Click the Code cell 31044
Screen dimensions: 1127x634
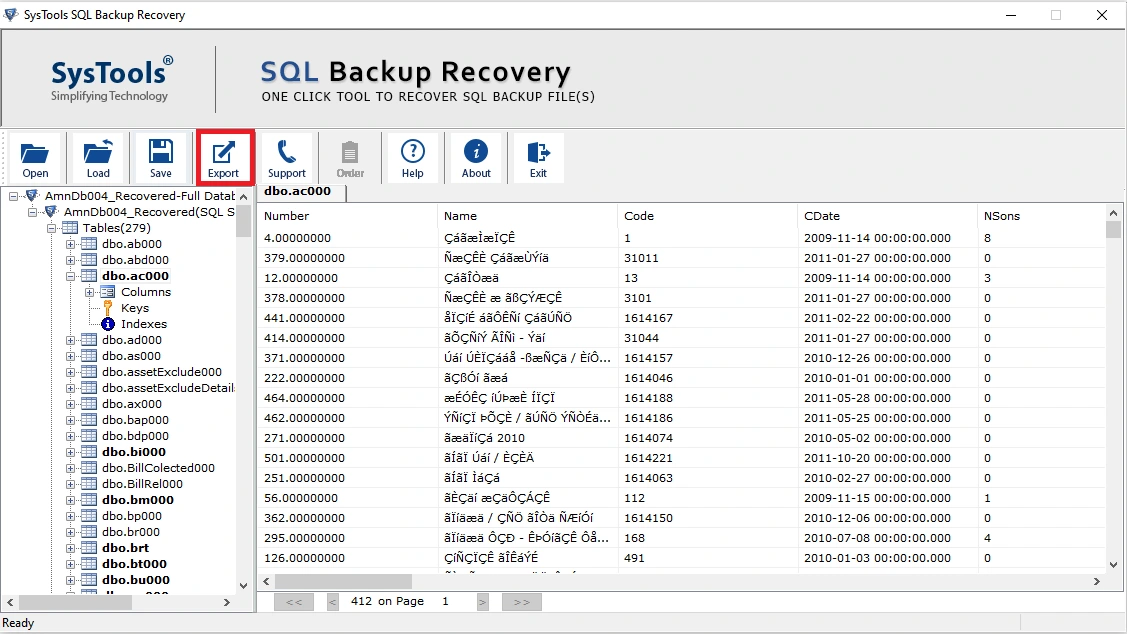(707, 338)
